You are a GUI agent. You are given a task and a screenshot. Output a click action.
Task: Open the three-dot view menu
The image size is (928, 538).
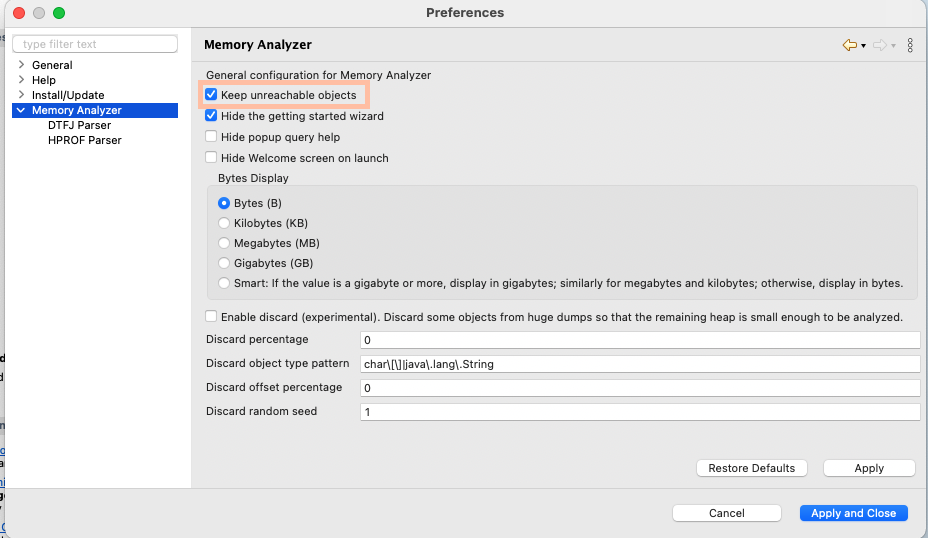pos(910,45)
